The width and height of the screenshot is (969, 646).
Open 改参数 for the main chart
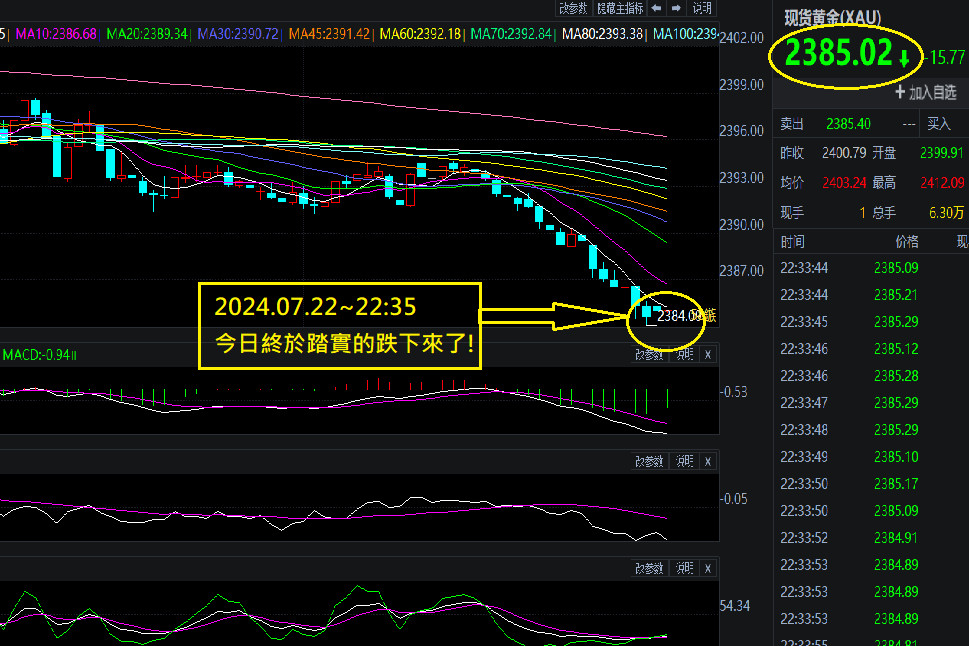pyautogui.click(x=573, y=8)
